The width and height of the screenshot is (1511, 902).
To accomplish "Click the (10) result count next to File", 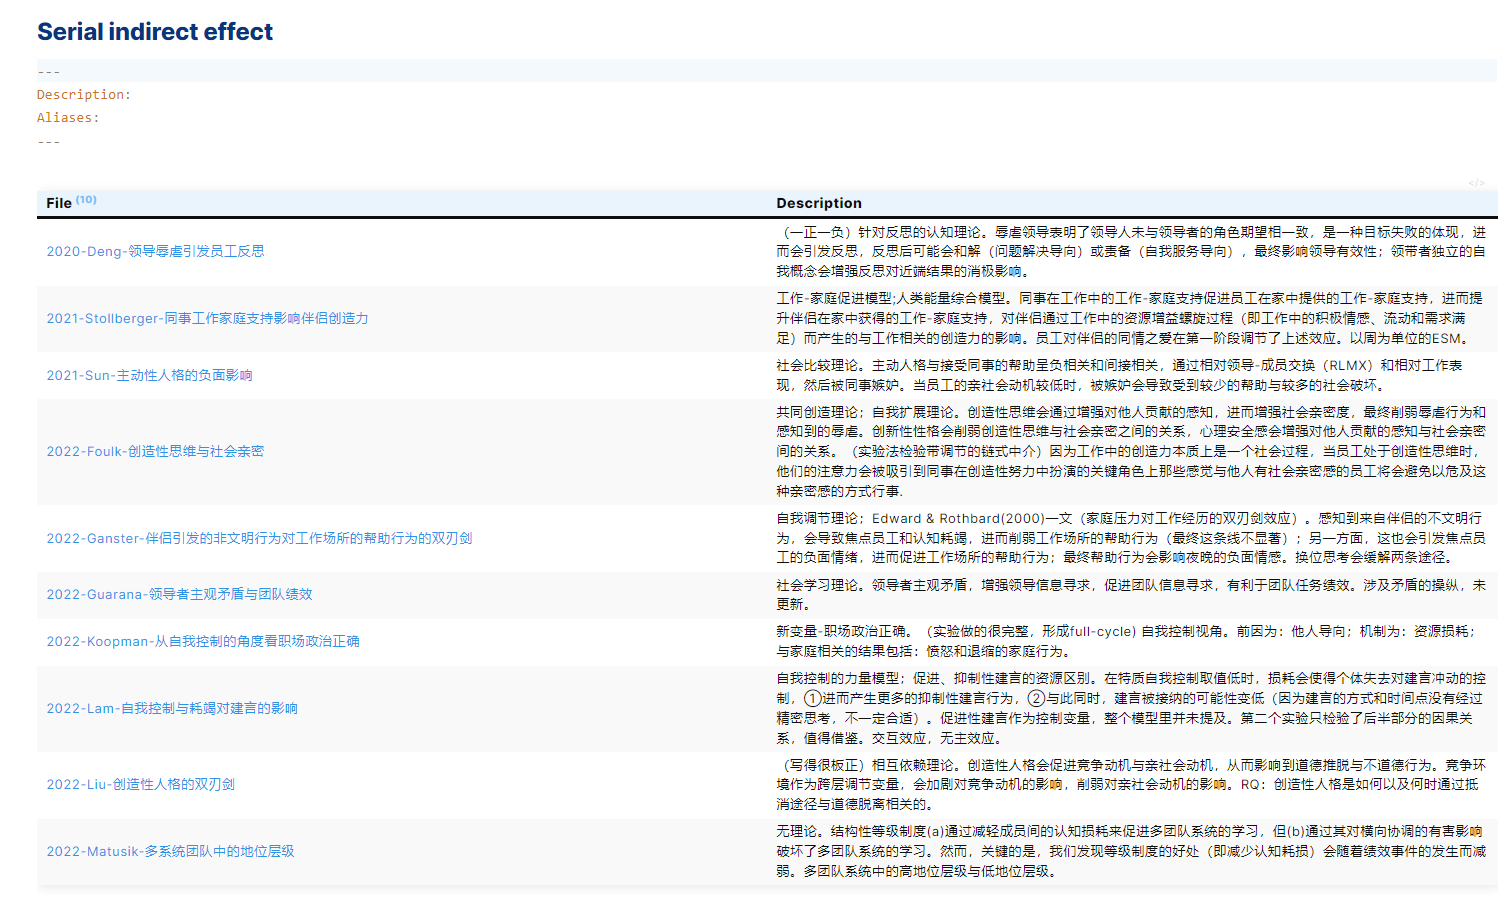I will tap(87, 199).
